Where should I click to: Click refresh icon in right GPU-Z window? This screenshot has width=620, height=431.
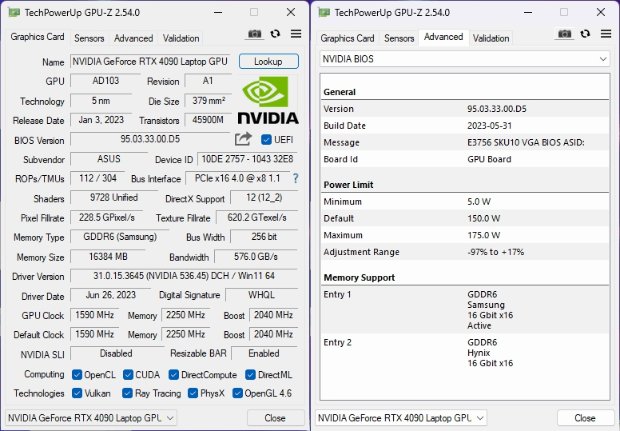585,34
